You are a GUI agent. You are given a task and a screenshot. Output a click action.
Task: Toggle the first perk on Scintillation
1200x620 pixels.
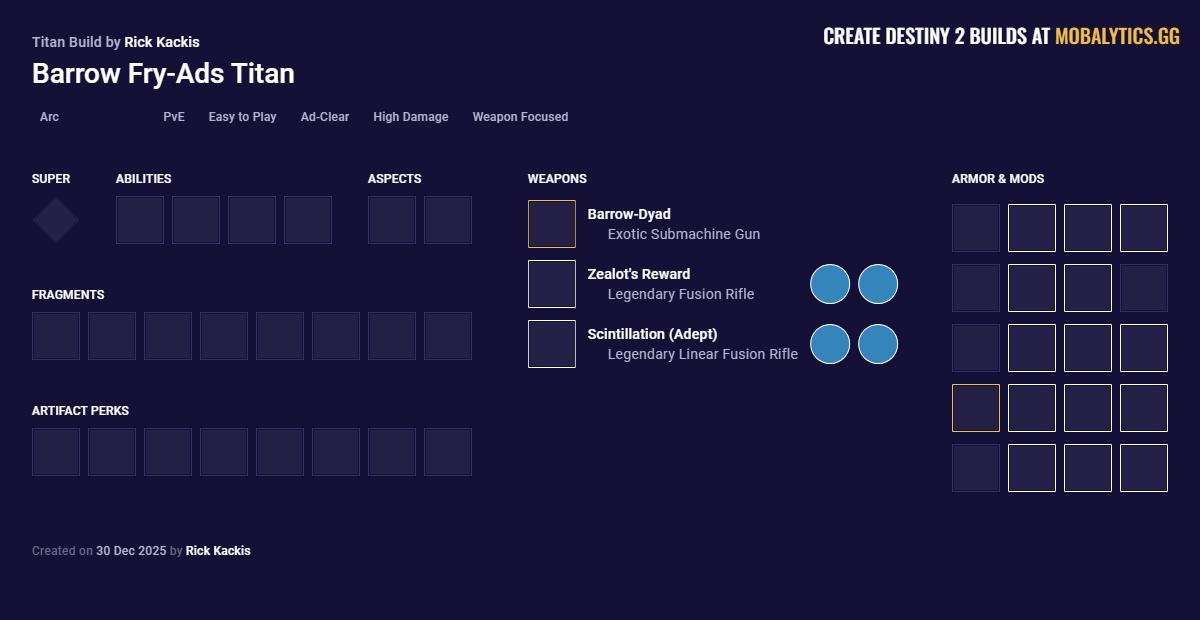point(830,344)
